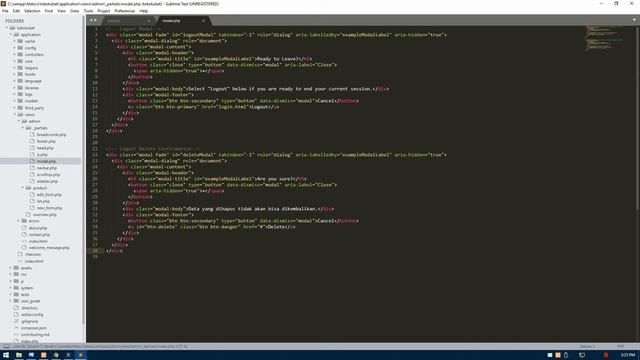Collapse the views folder

pyautogui.click(x=15, y=114)
